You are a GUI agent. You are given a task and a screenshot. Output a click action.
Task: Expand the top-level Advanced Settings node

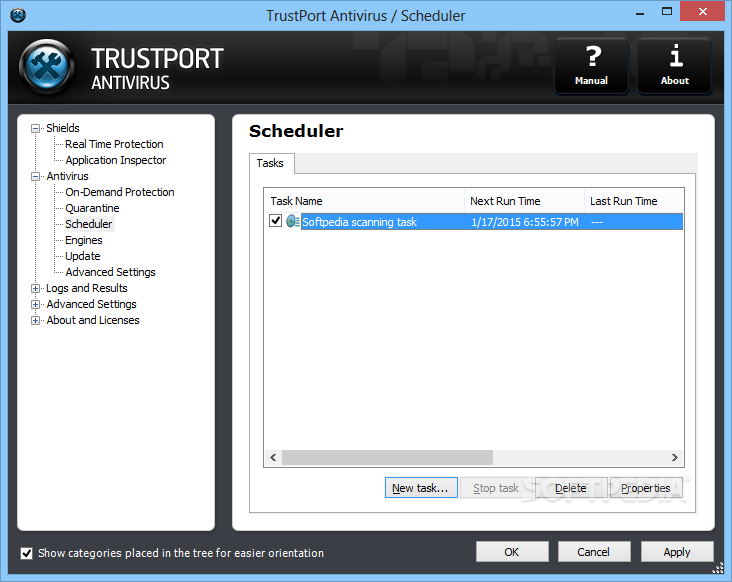35,304
